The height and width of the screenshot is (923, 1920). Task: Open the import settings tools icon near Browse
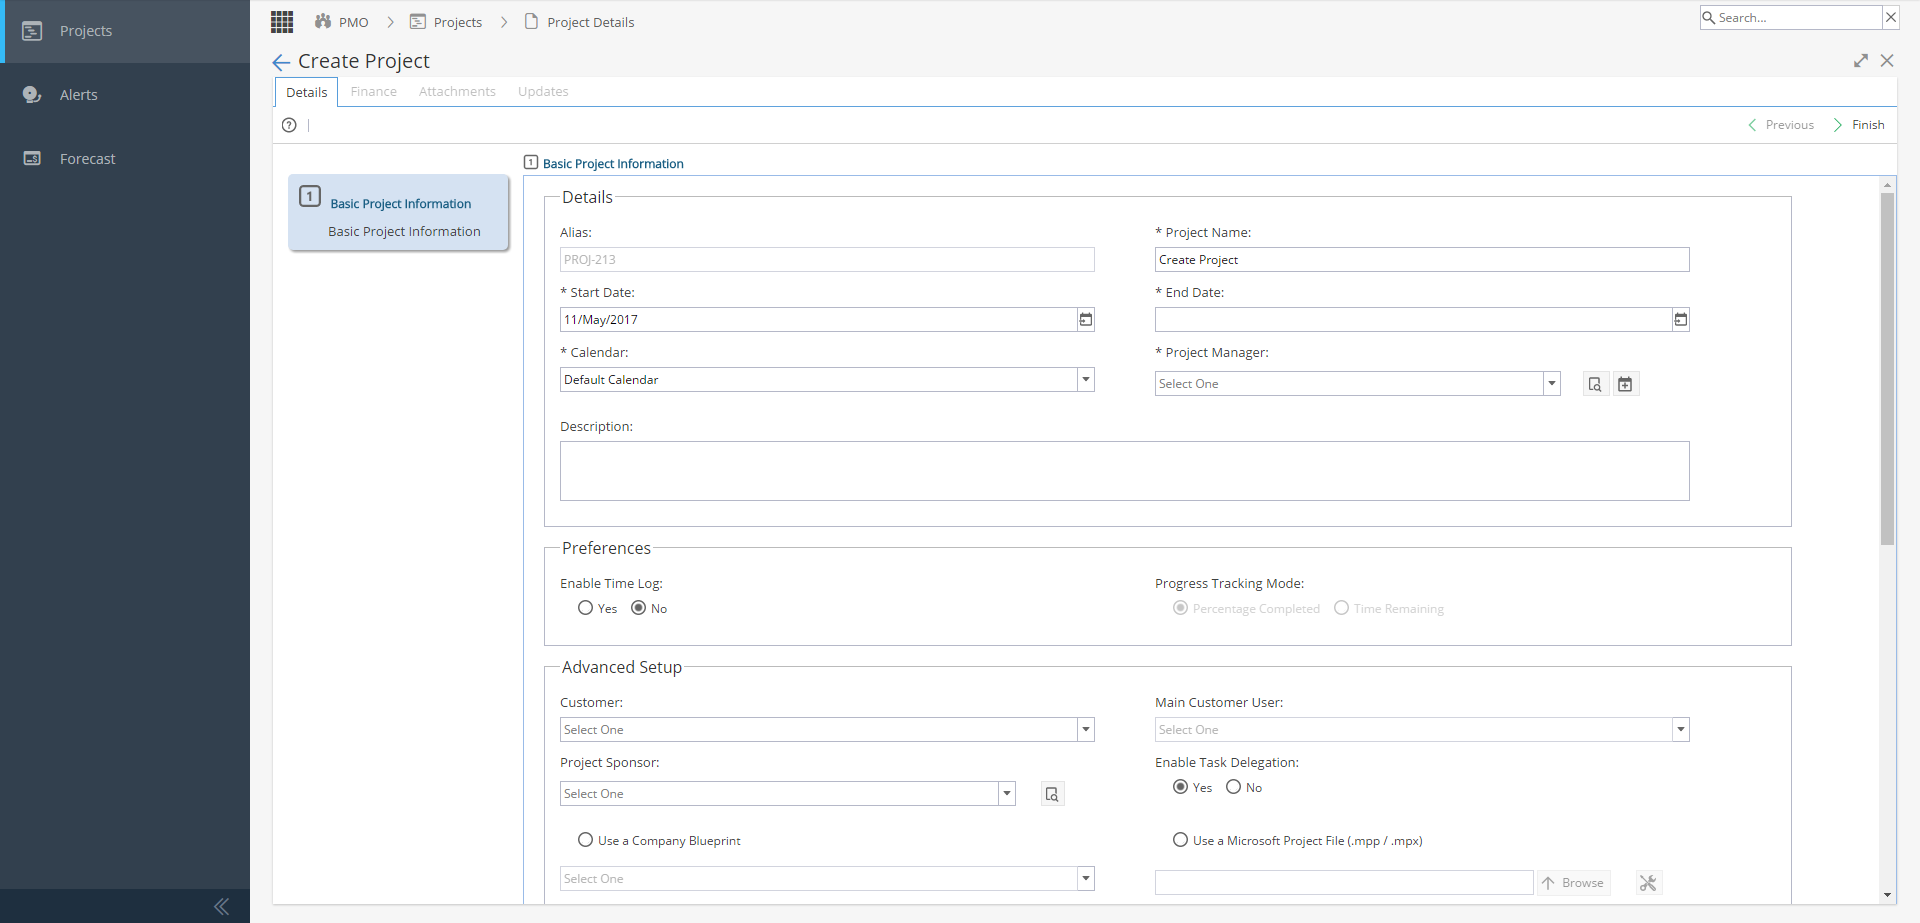pos(1649,882)
